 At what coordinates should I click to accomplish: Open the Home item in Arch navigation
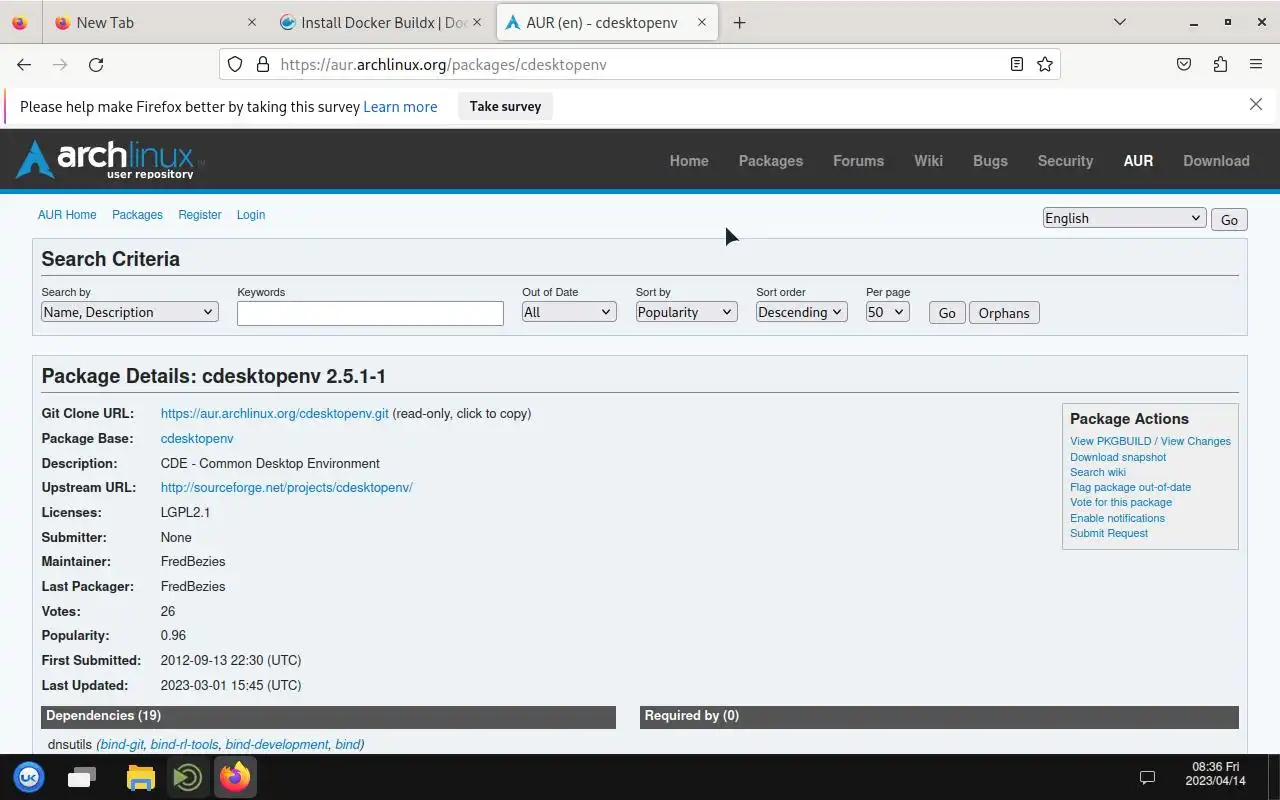pos(689,160)
